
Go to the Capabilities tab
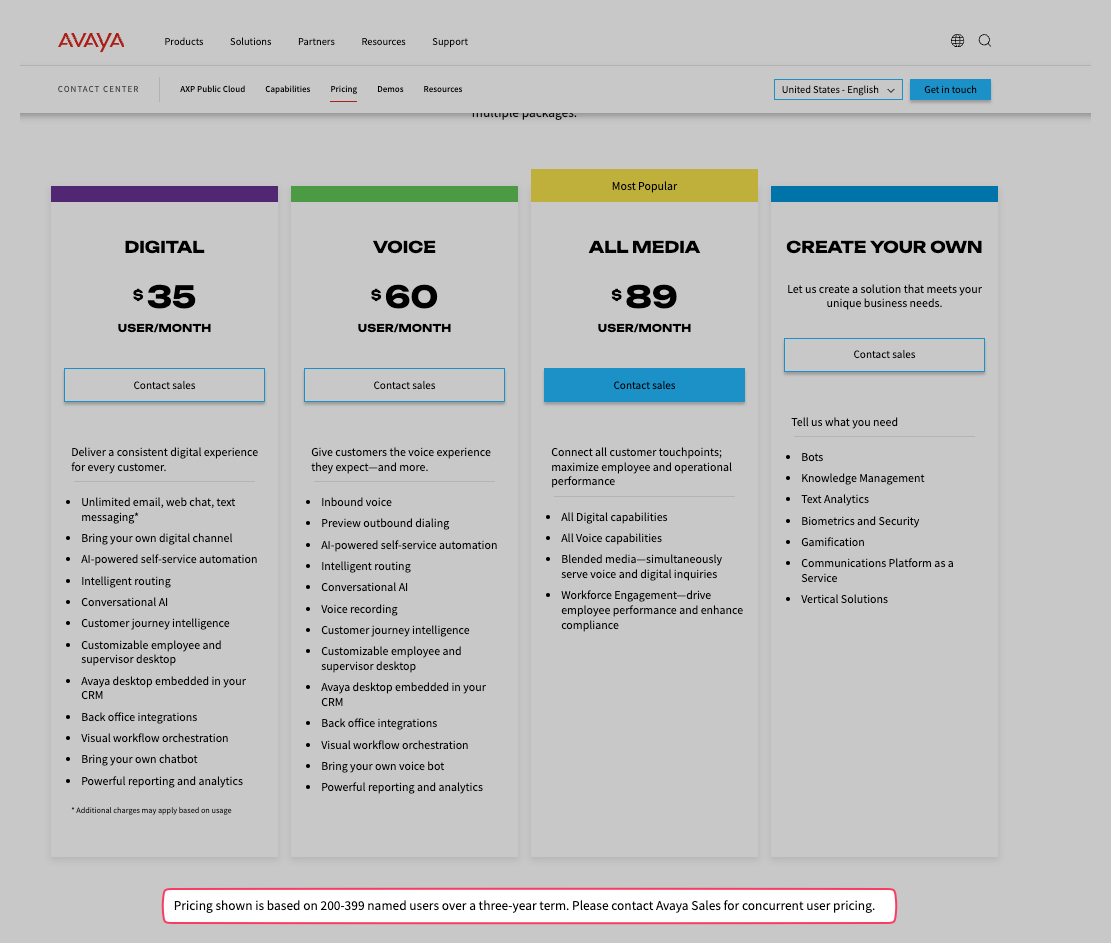[x=287, y=89]
